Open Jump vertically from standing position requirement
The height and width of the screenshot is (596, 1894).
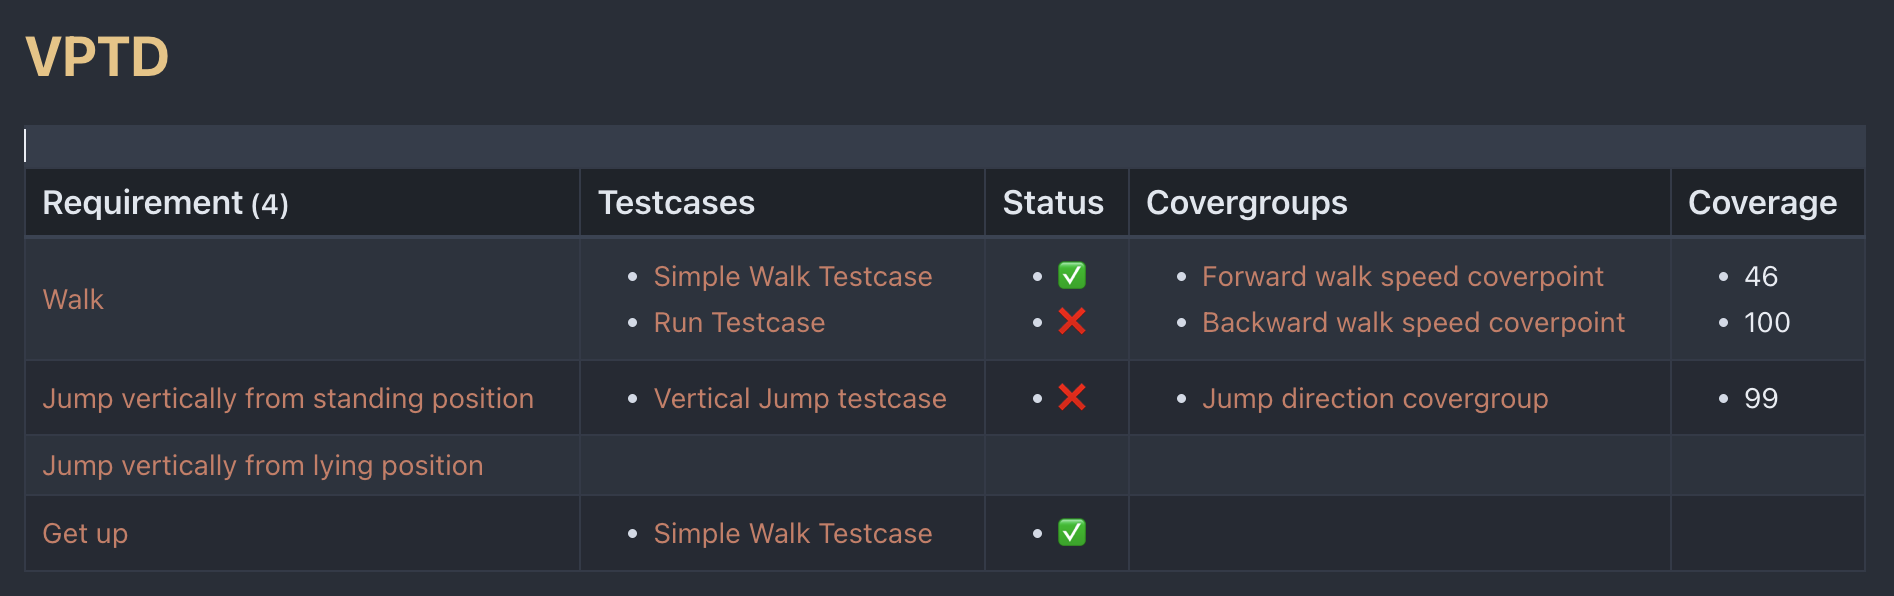[288, 398]
